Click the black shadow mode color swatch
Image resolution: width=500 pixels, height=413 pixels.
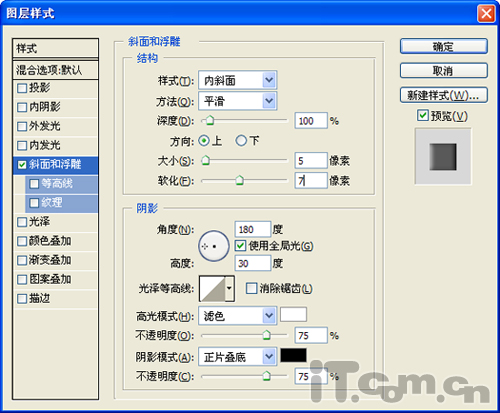coord(293,355)
